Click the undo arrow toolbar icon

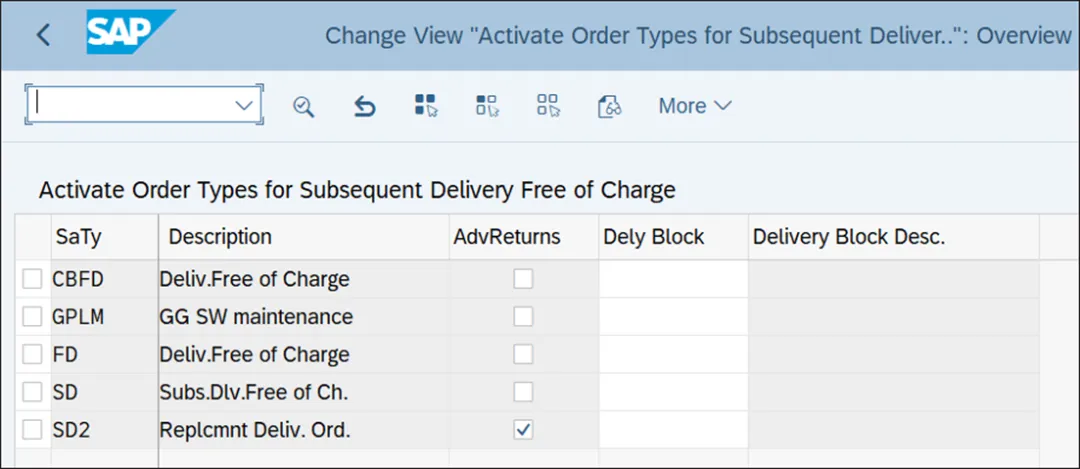click(365, 106)
